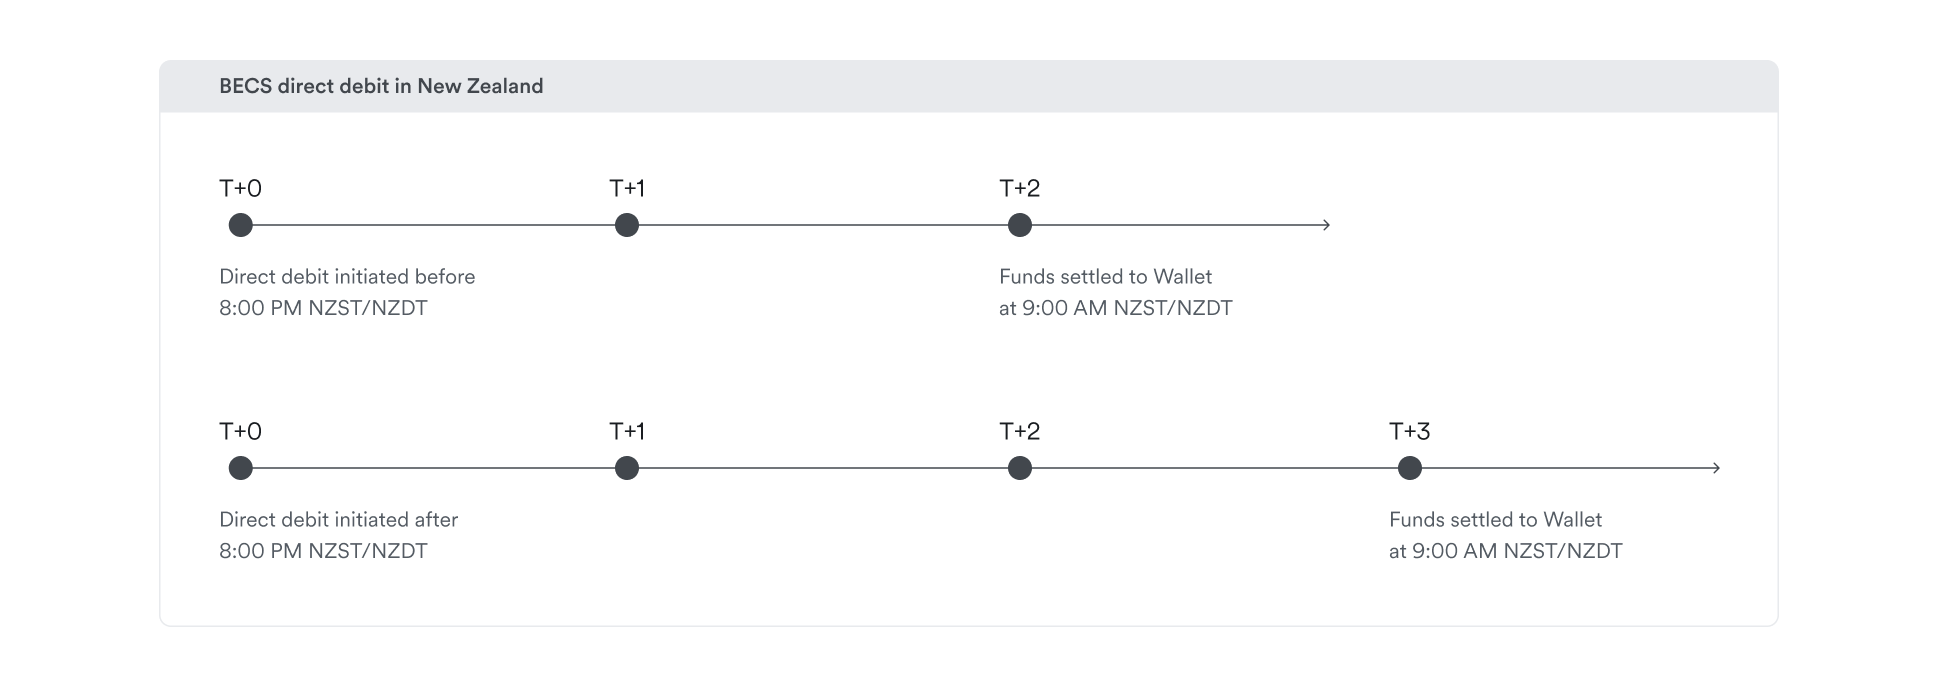Click the T+1 label on the after-8PM timeline

coord(627,431)
